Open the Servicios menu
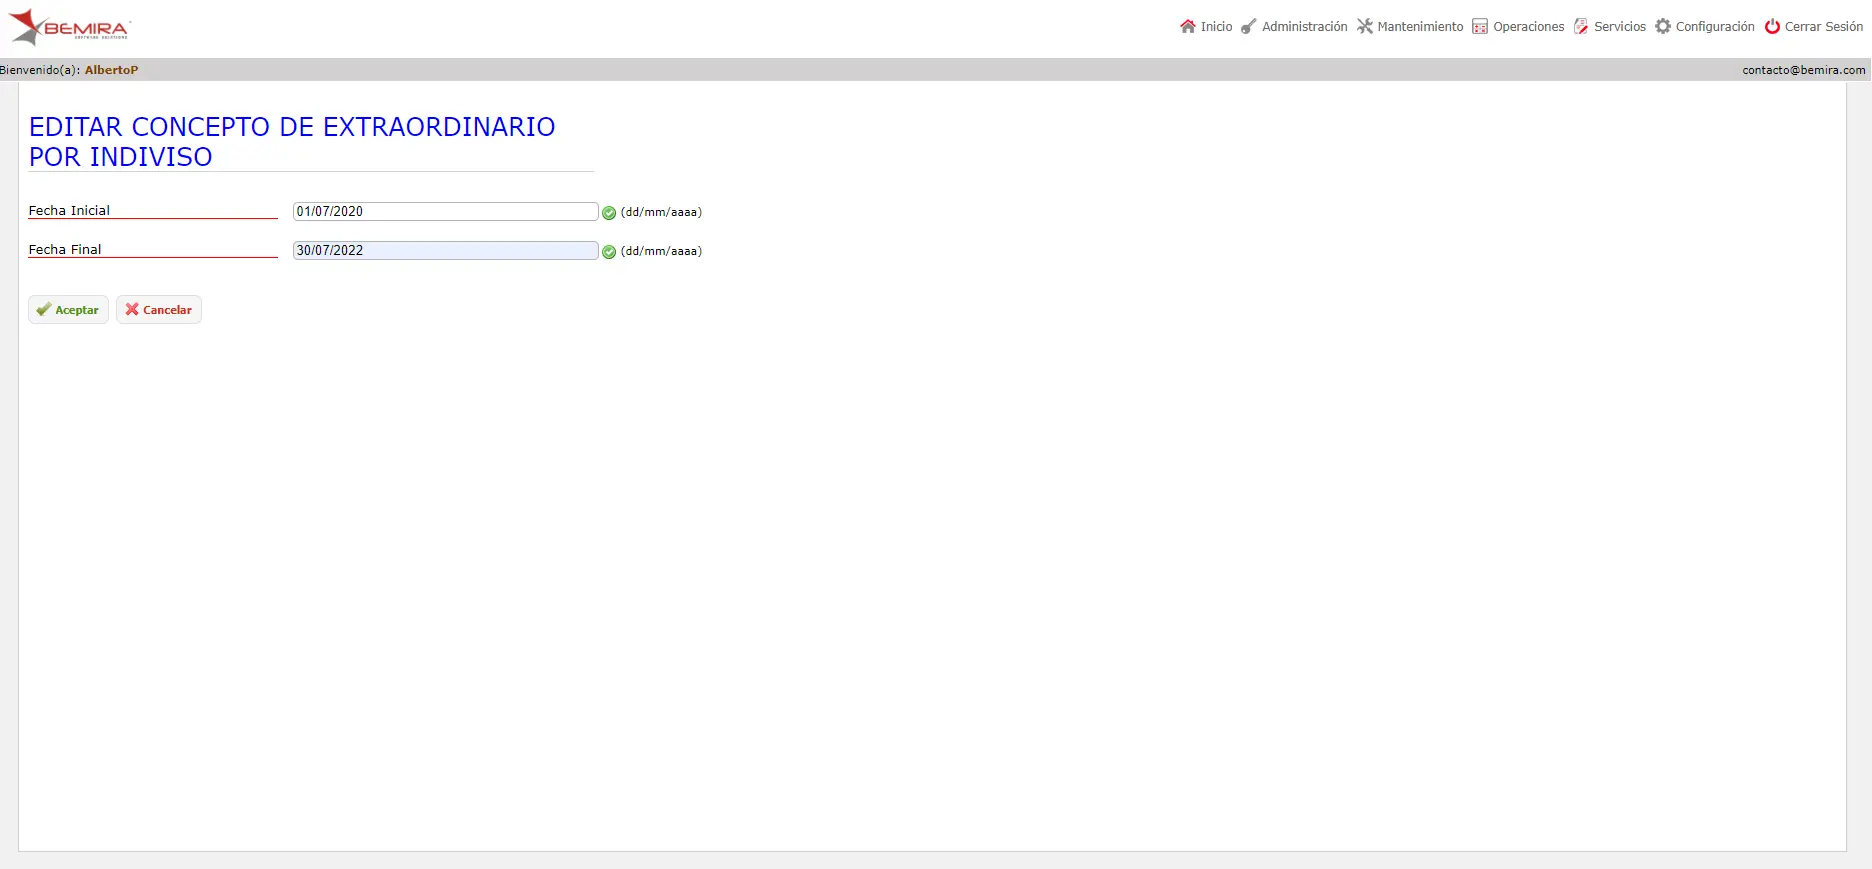 1620,27
